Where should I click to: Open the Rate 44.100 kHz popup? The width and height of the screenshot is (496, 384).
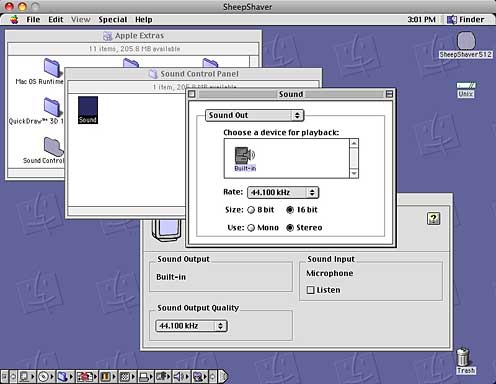283,192
